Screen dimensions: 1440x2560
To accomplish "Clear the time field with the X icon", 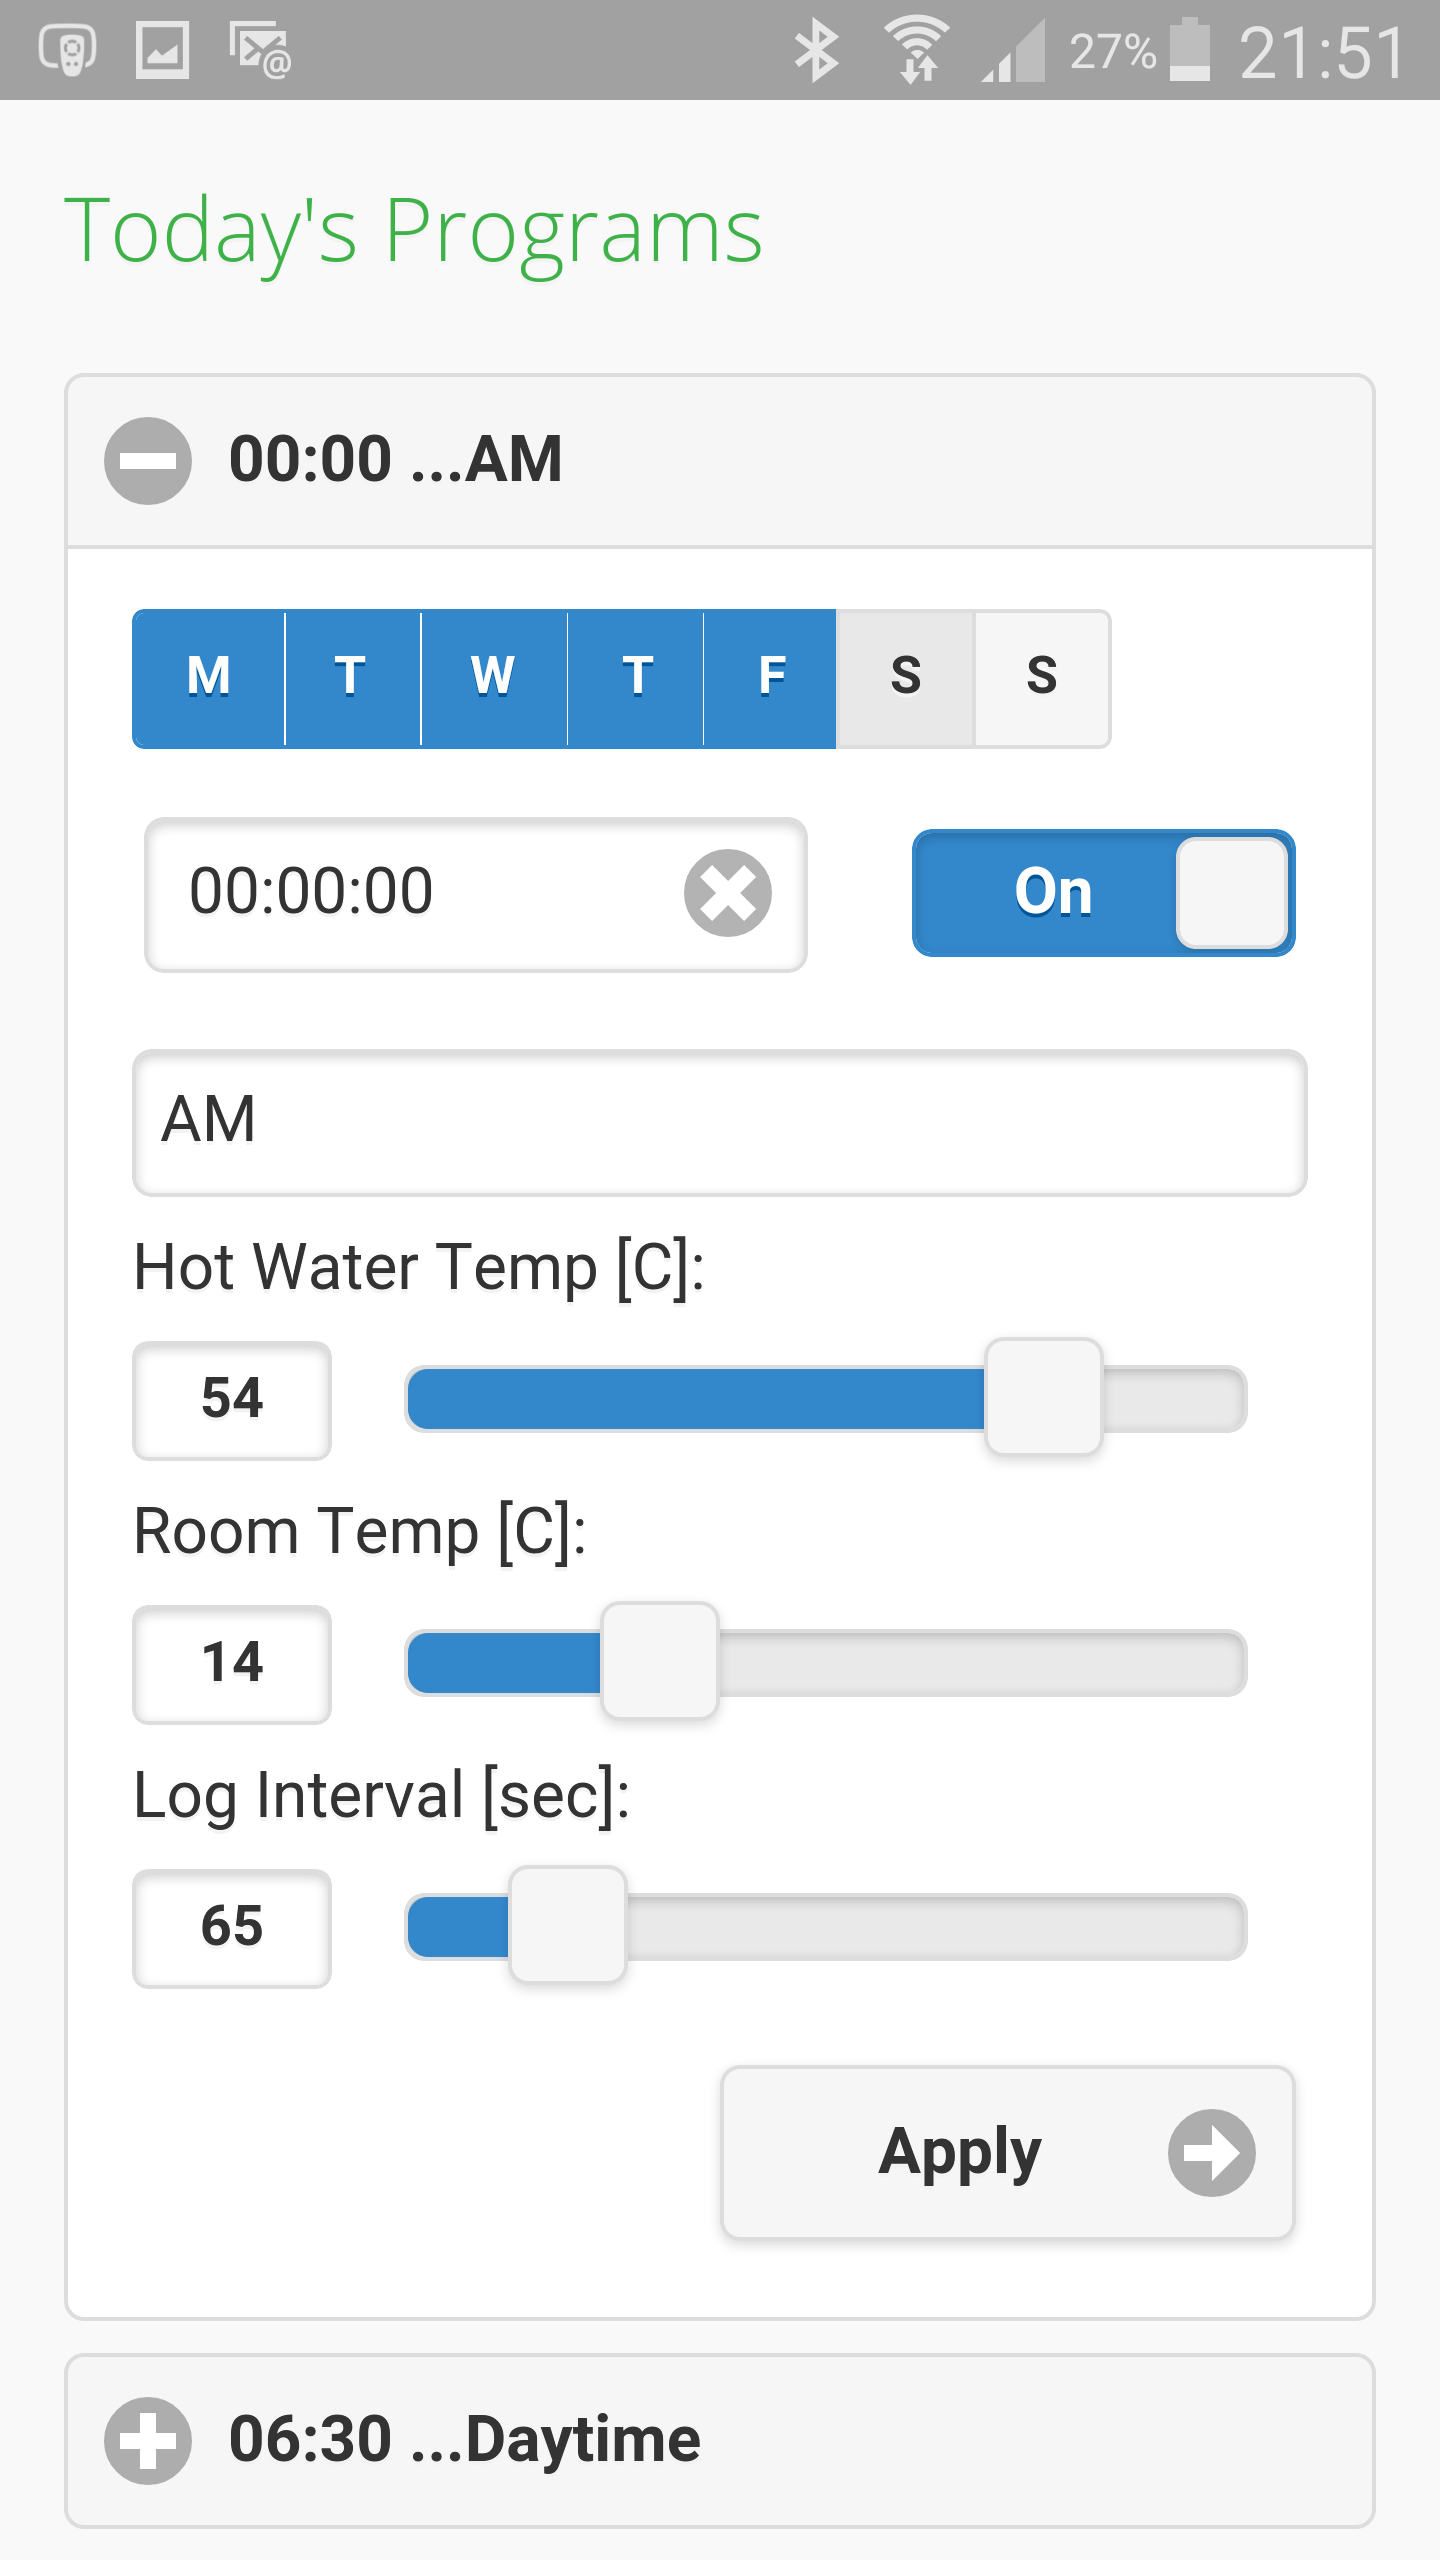I will click(728, 893).
